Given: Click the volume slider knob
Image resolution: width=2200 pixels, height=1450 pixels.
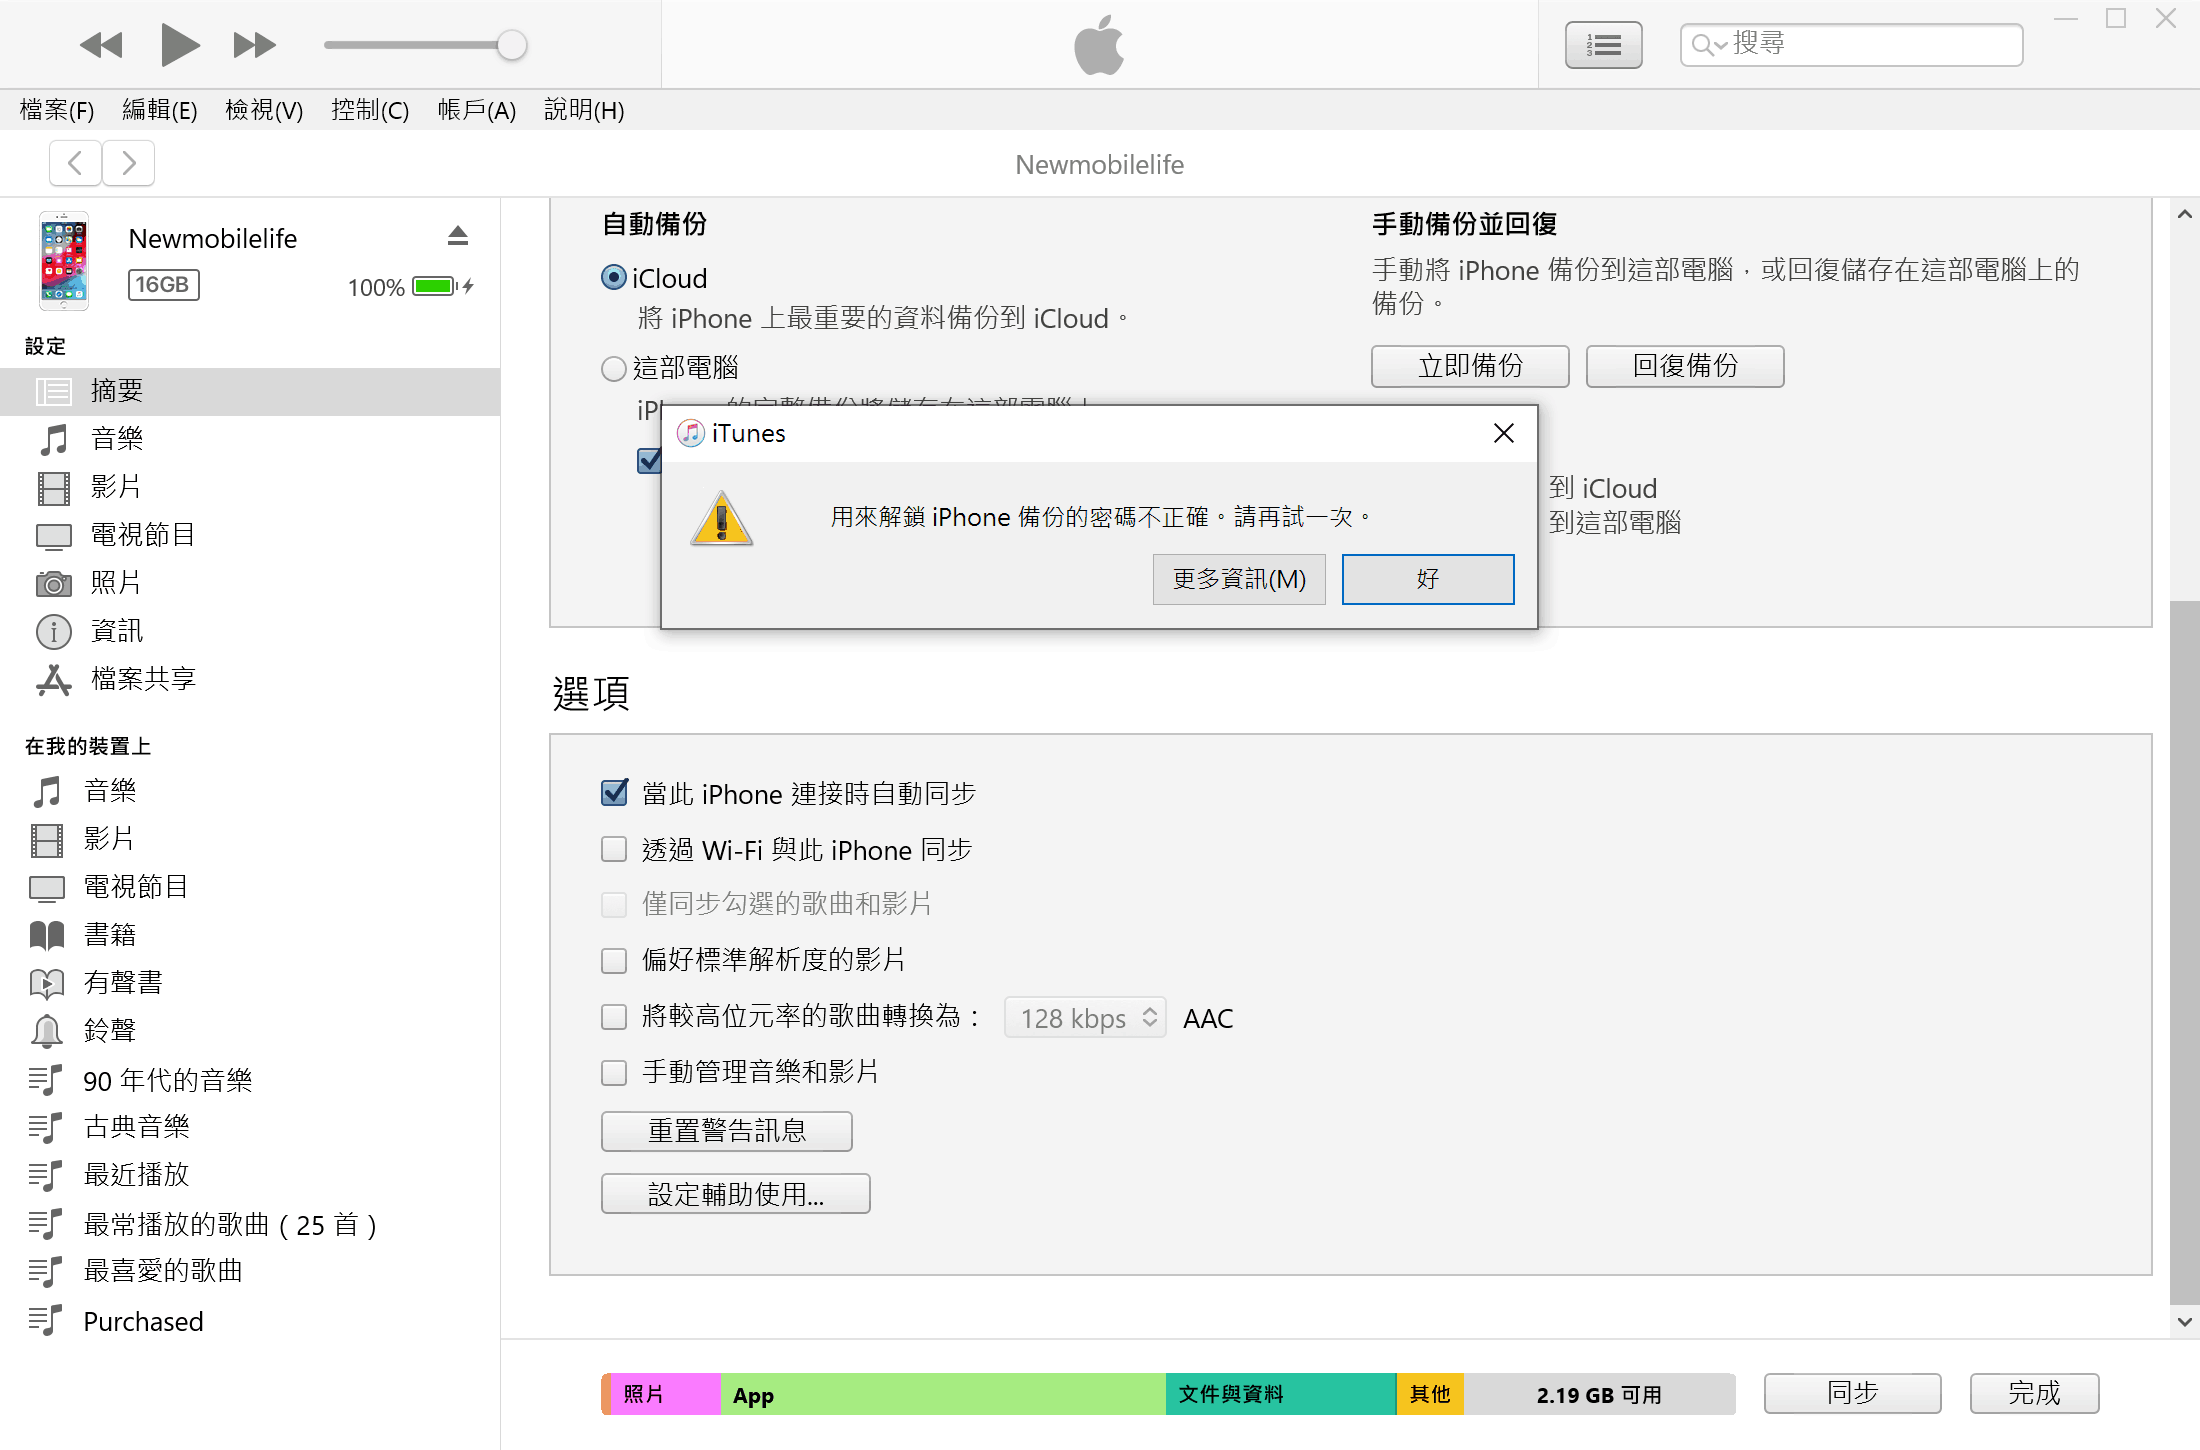Looking at the screenshot, I should (512, 45).
